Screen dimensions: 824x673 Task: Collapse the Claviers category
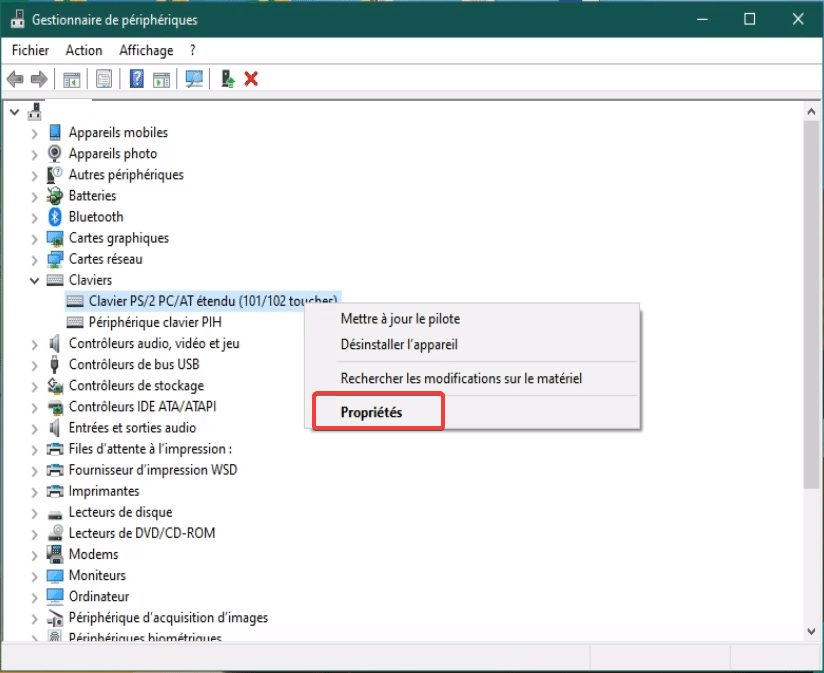click(34, 281)
